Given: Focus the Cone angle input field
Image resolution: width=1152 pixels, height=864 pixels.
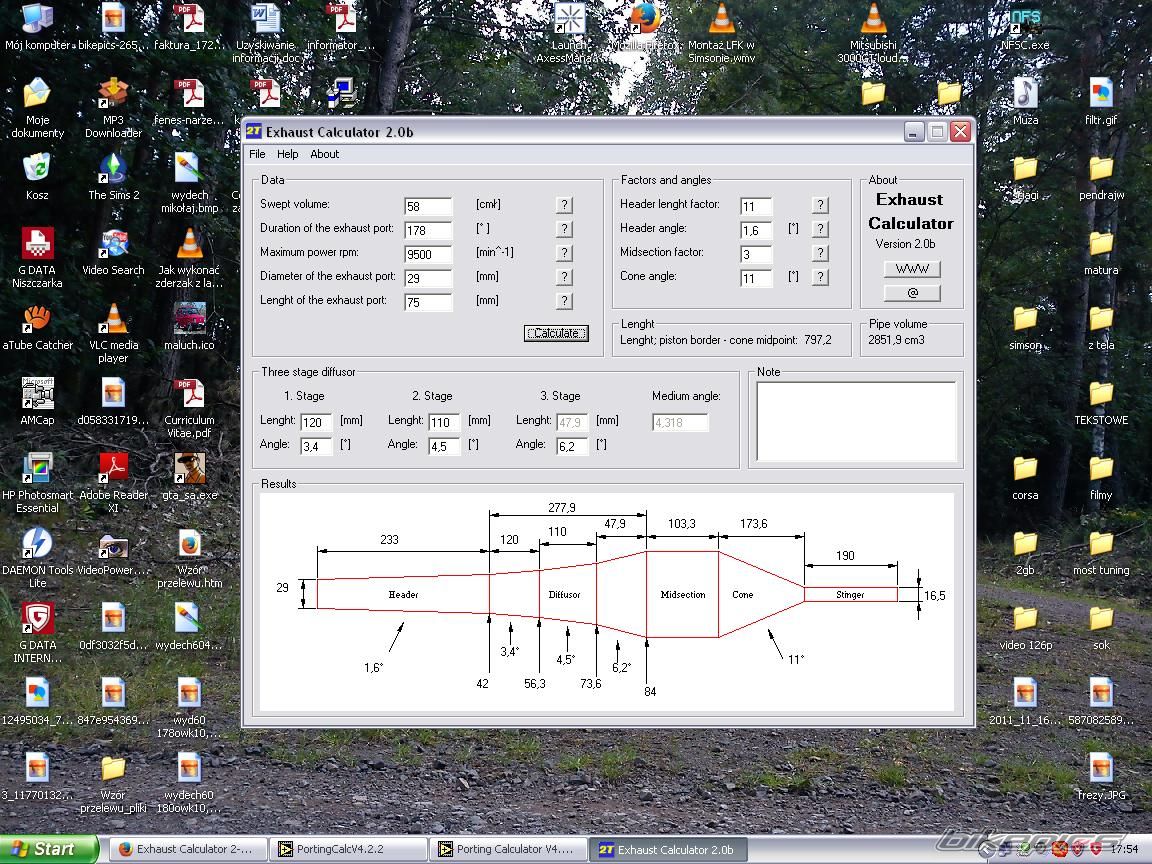Looking at the screenshot, I should [x=756, y=278].
